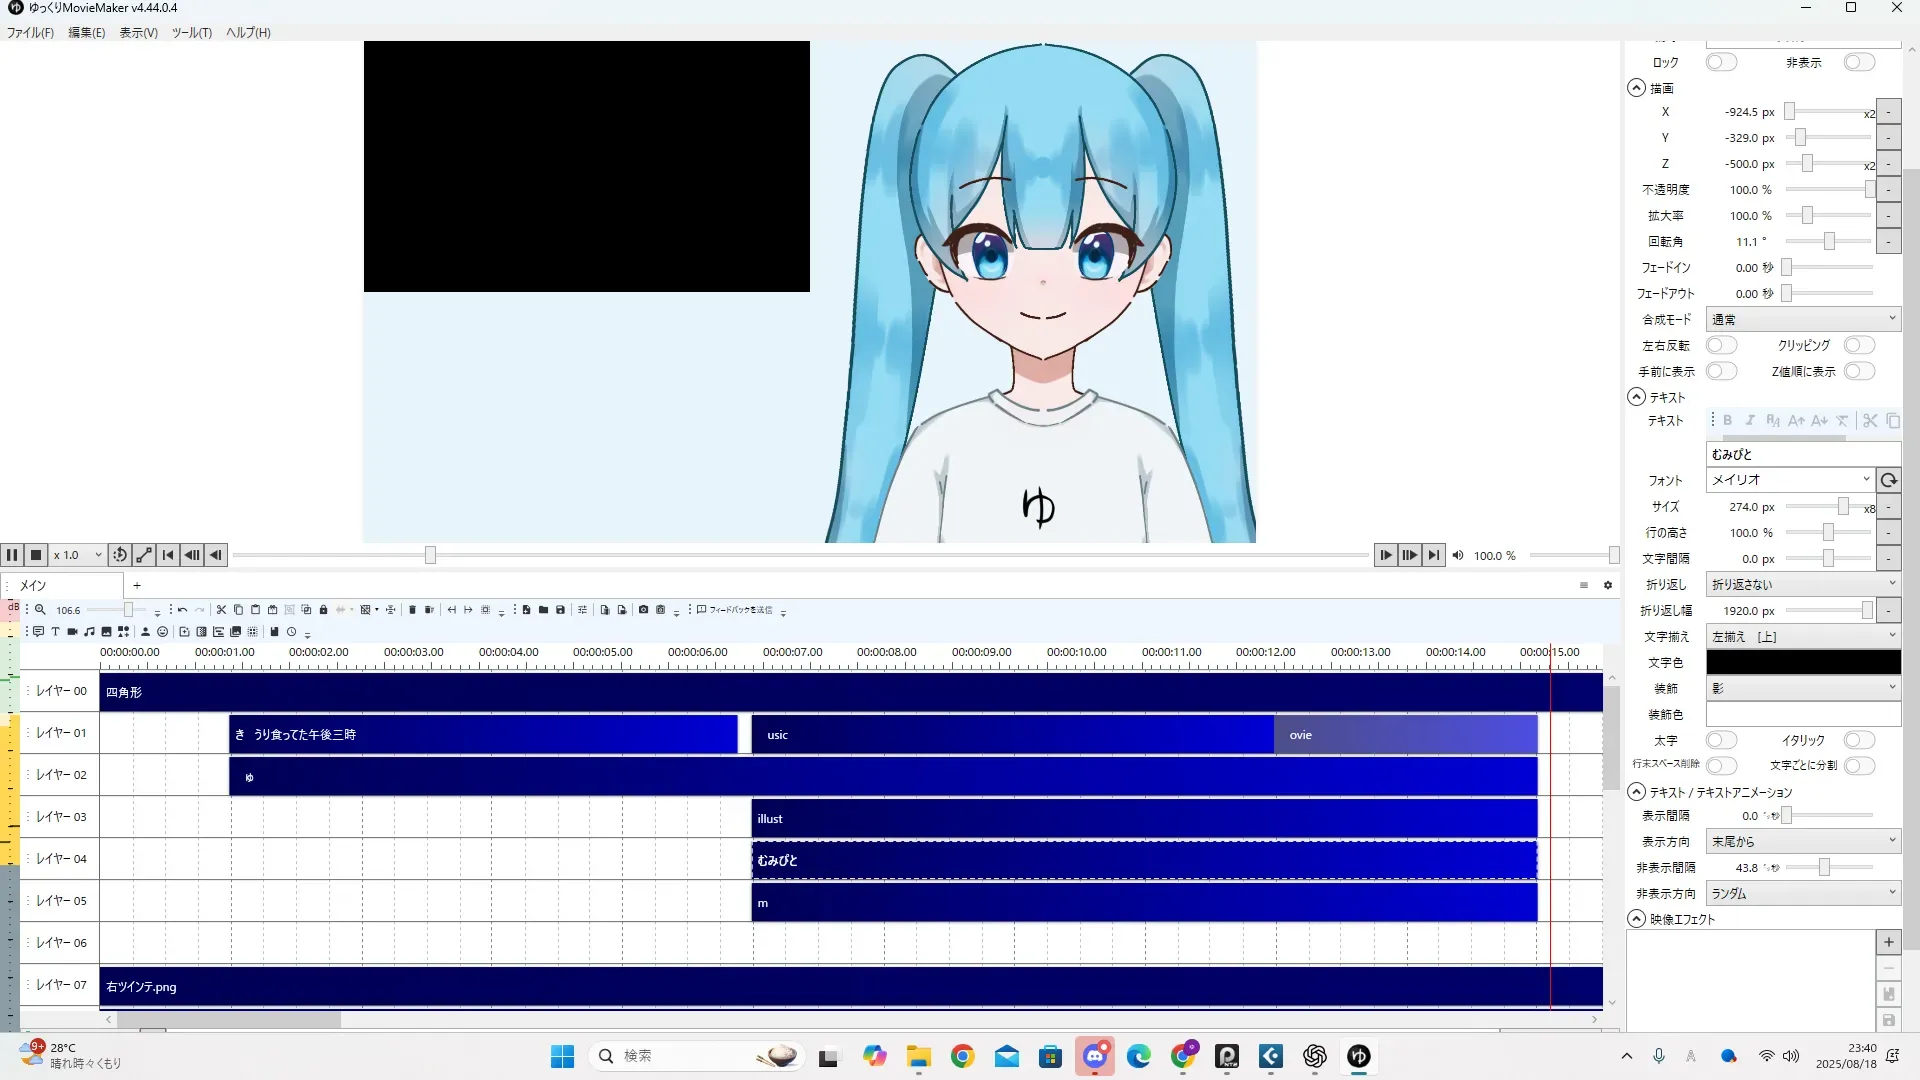This screenshot has width=1920, height=1080.
Task: Open the ツール(T) menu
Action: 191,33
